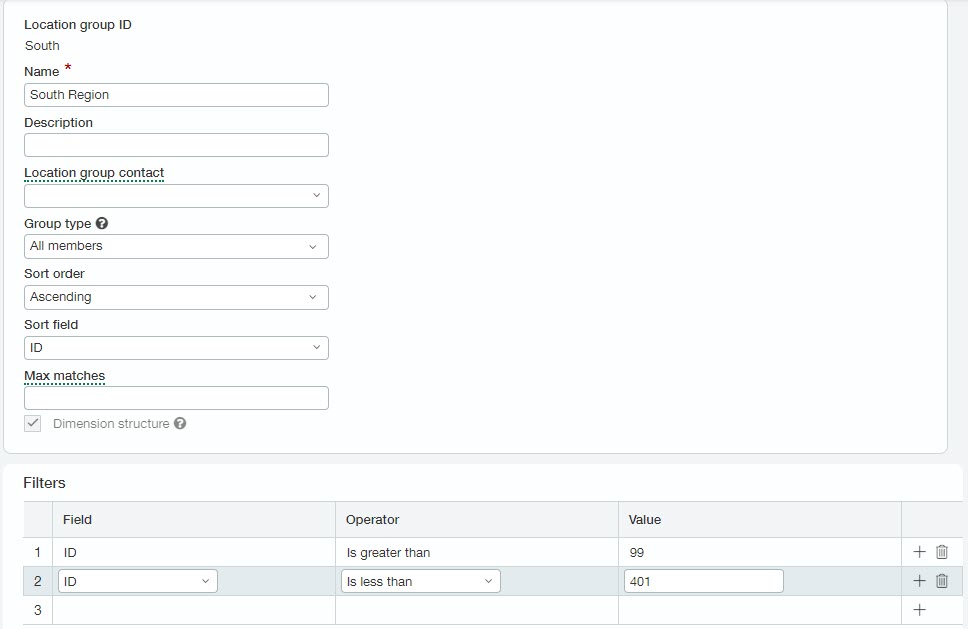Delete the "Is greater than 99" filter row
This screenshot has width=968, height=629.
point(940,552)
